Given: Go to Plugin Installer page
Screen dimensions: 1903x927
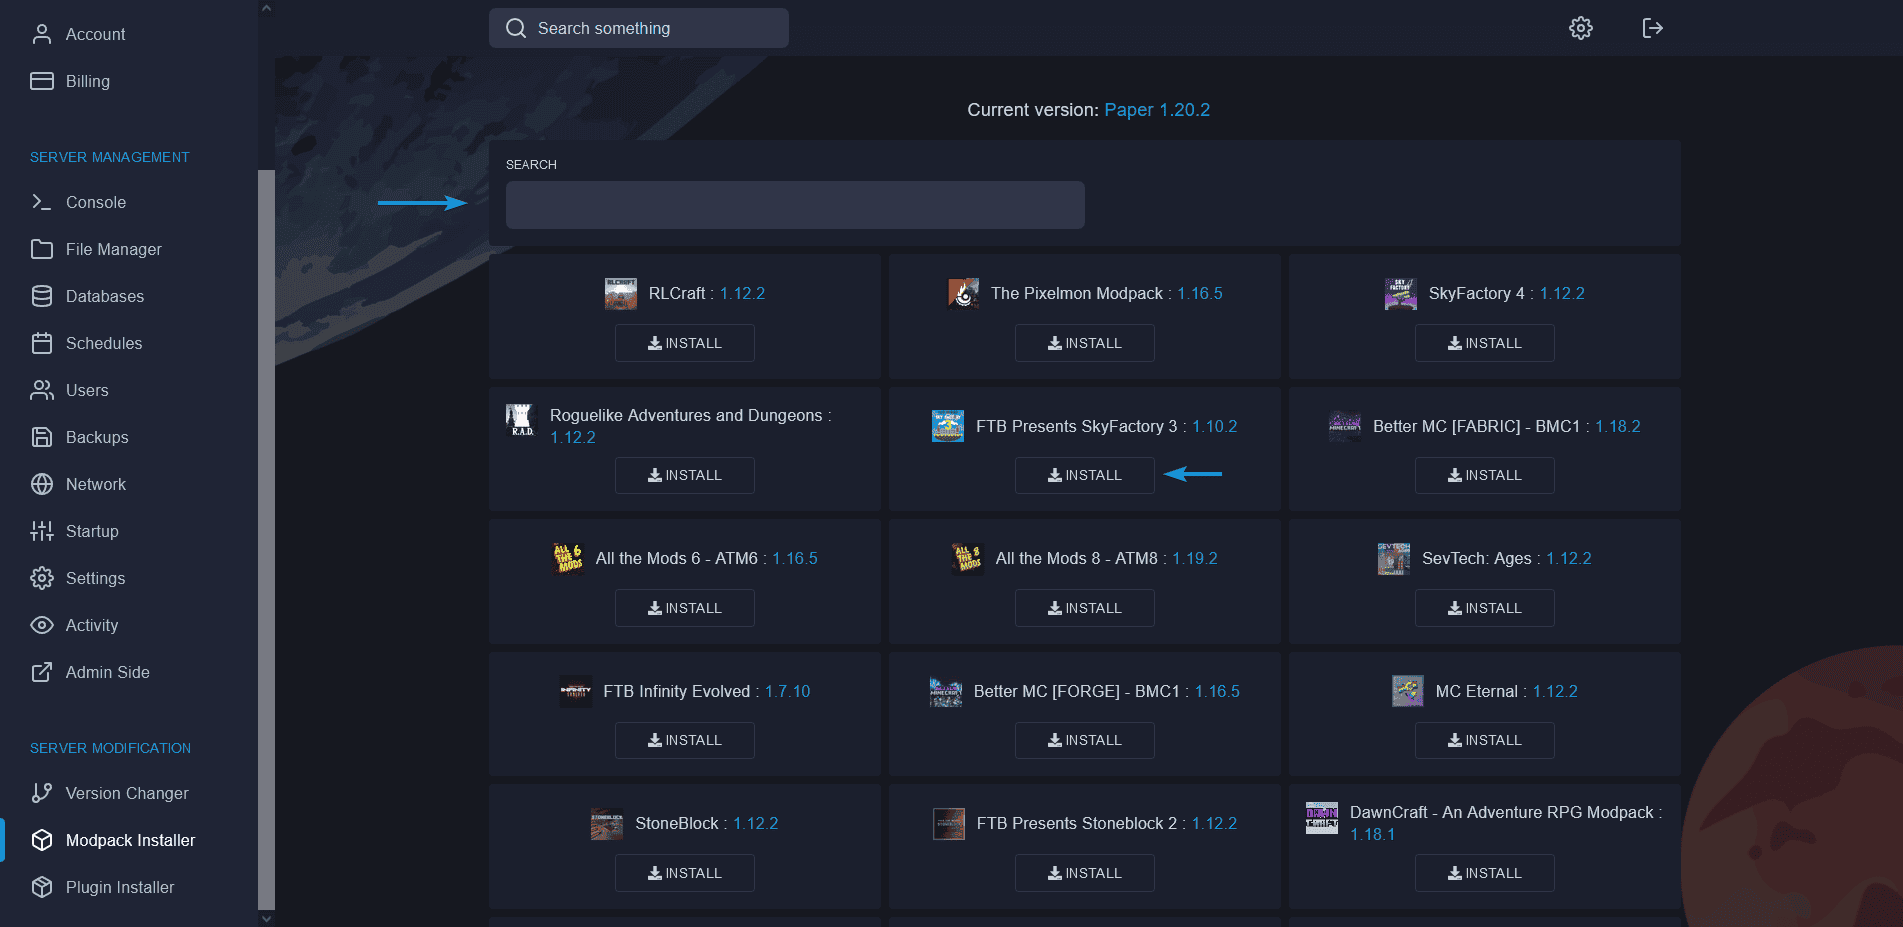Looking at the screenshot, I should pos(119,887).
